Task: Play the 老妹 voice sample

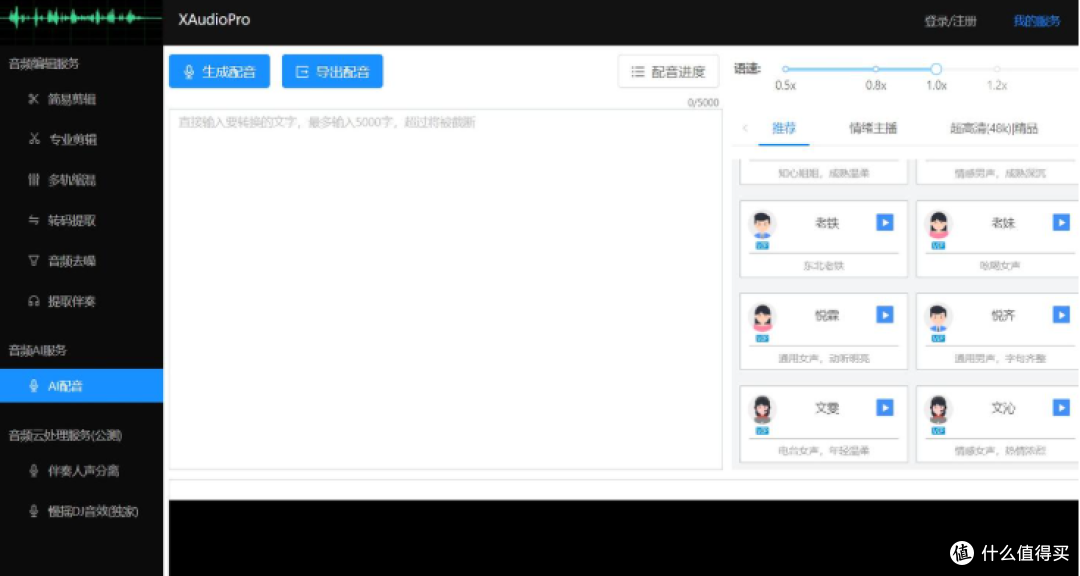Action: point(1061,223)
